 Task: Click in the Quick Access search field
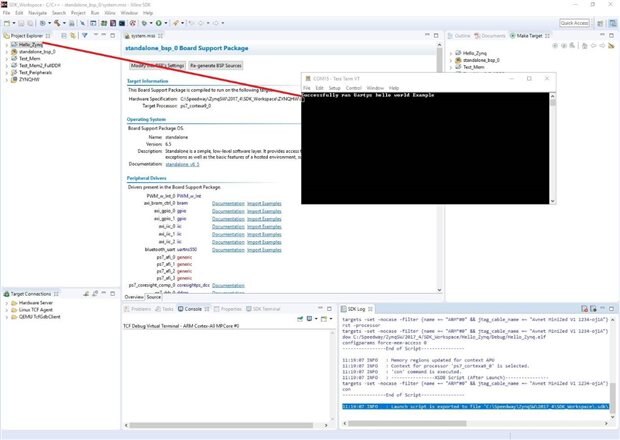tap(574, 22)
